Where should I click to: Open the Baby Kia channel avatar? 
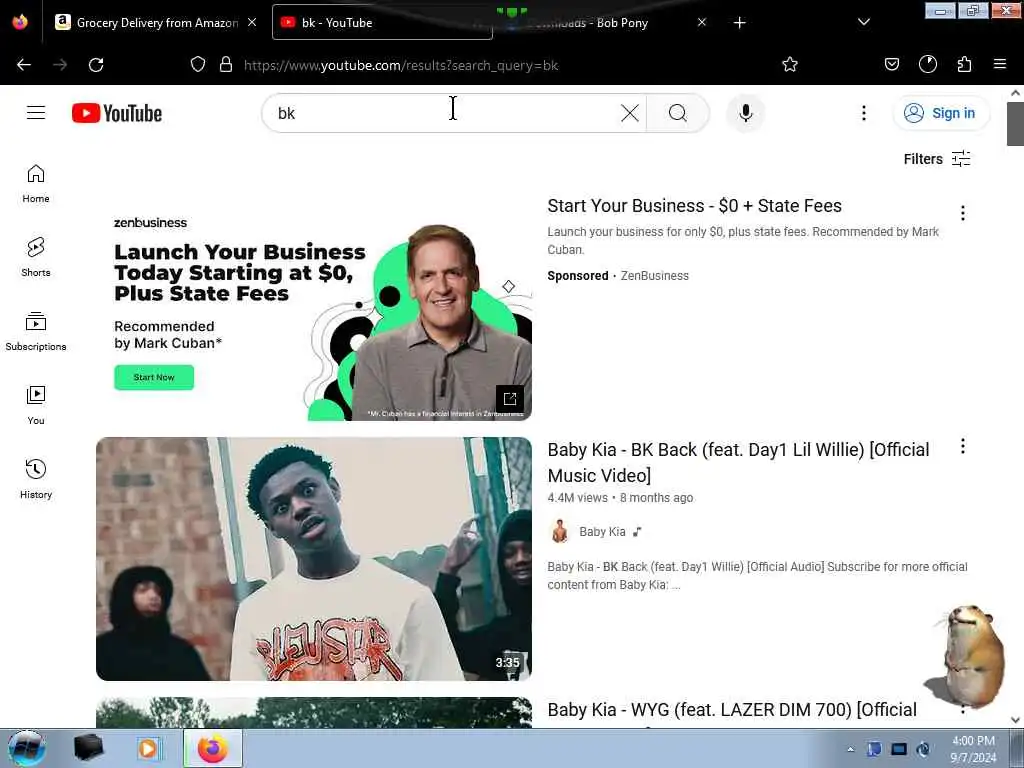560,532
